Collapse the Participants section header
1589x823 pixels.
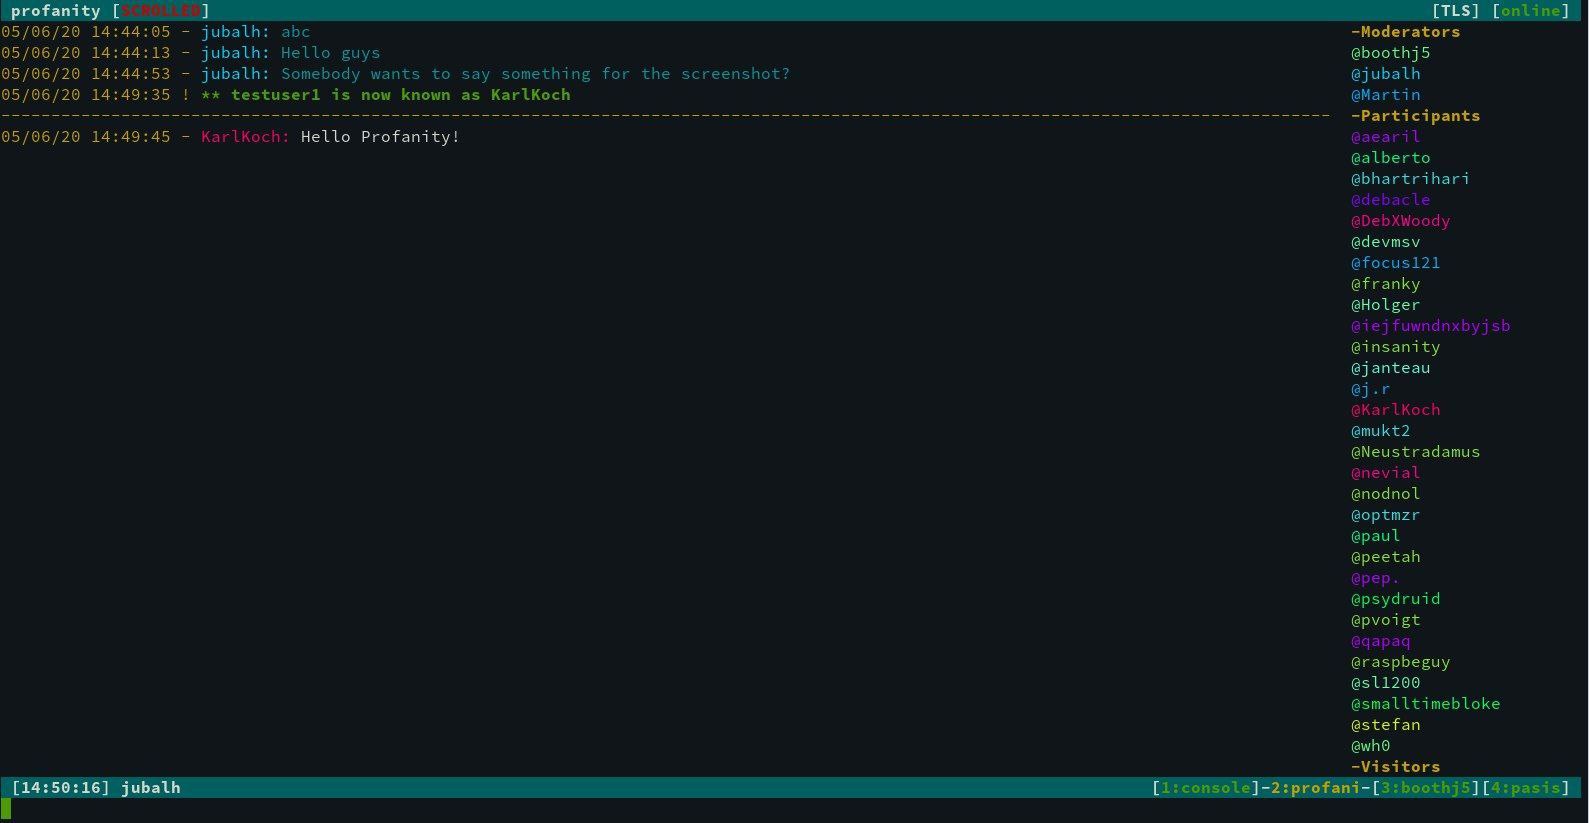(1415, 115)
